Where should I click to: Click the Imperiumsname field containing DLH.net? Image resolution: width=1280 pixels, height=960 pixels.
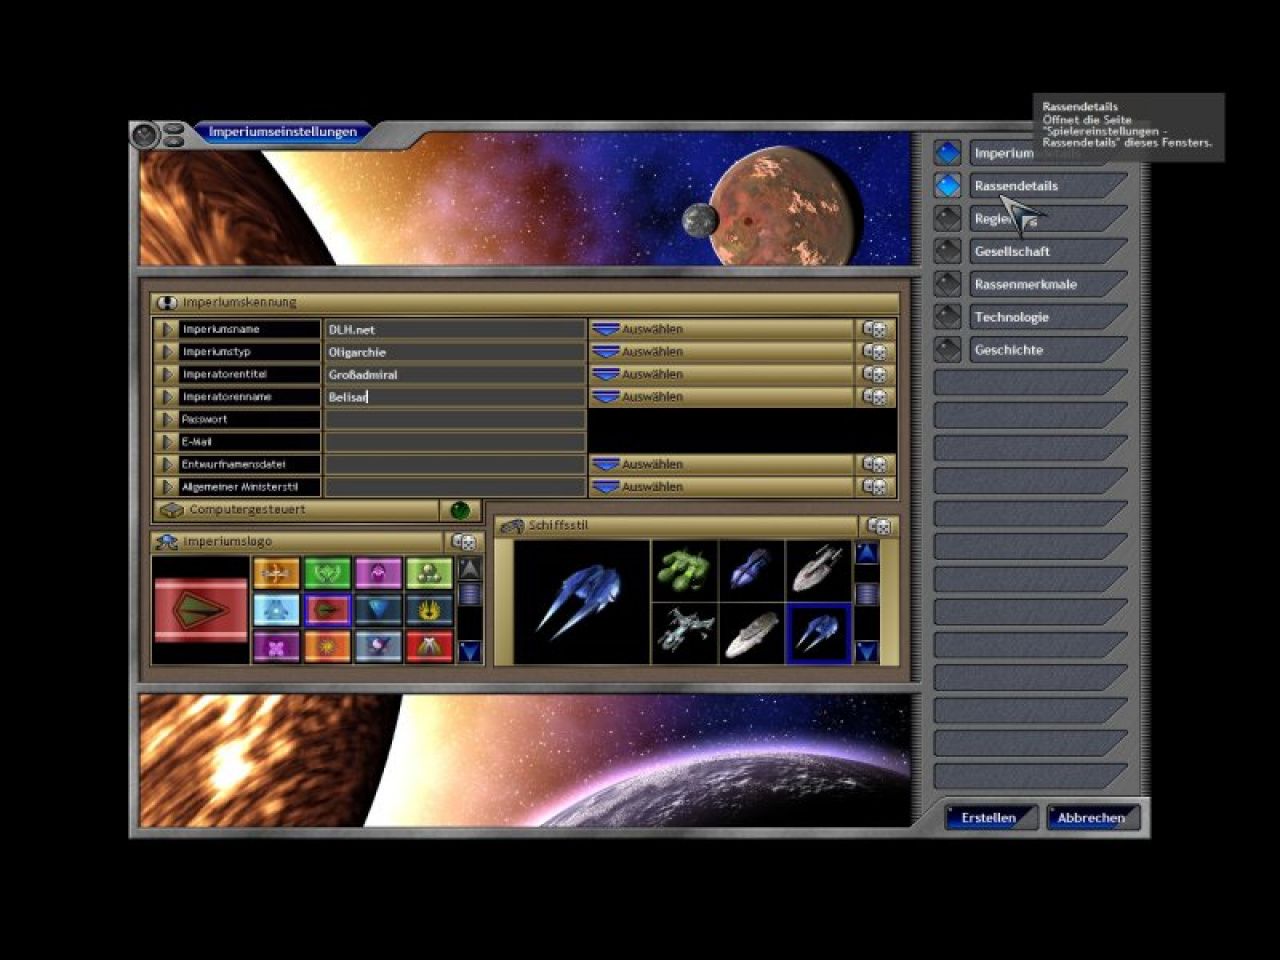pyautogui.click(x=455, y=329)
